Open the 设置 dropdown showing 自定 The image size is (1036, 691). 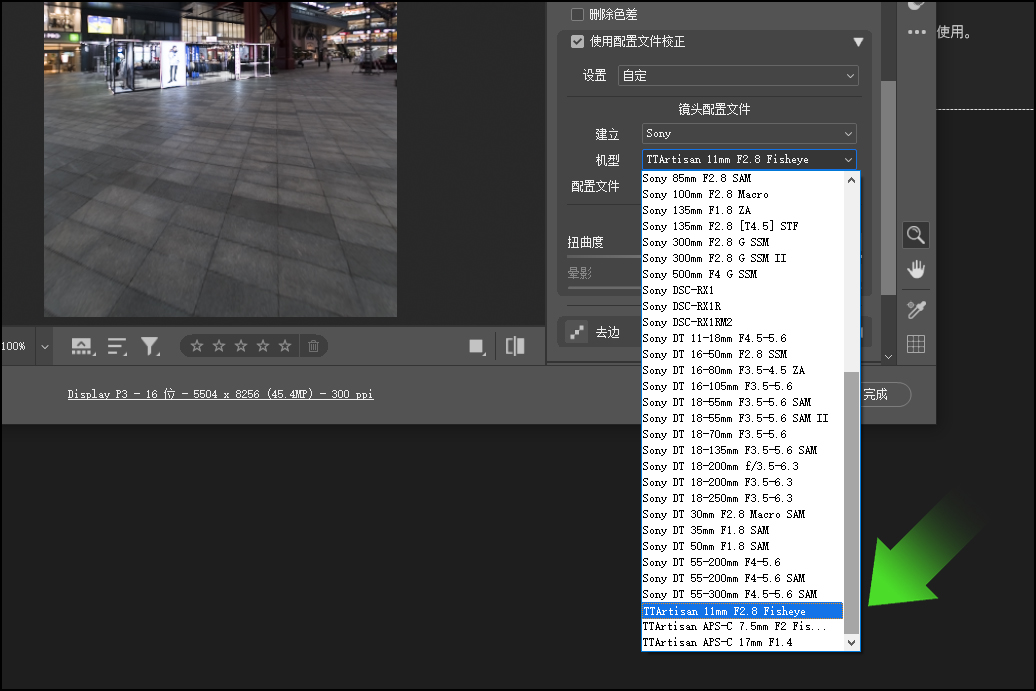(x=738, y=75)
